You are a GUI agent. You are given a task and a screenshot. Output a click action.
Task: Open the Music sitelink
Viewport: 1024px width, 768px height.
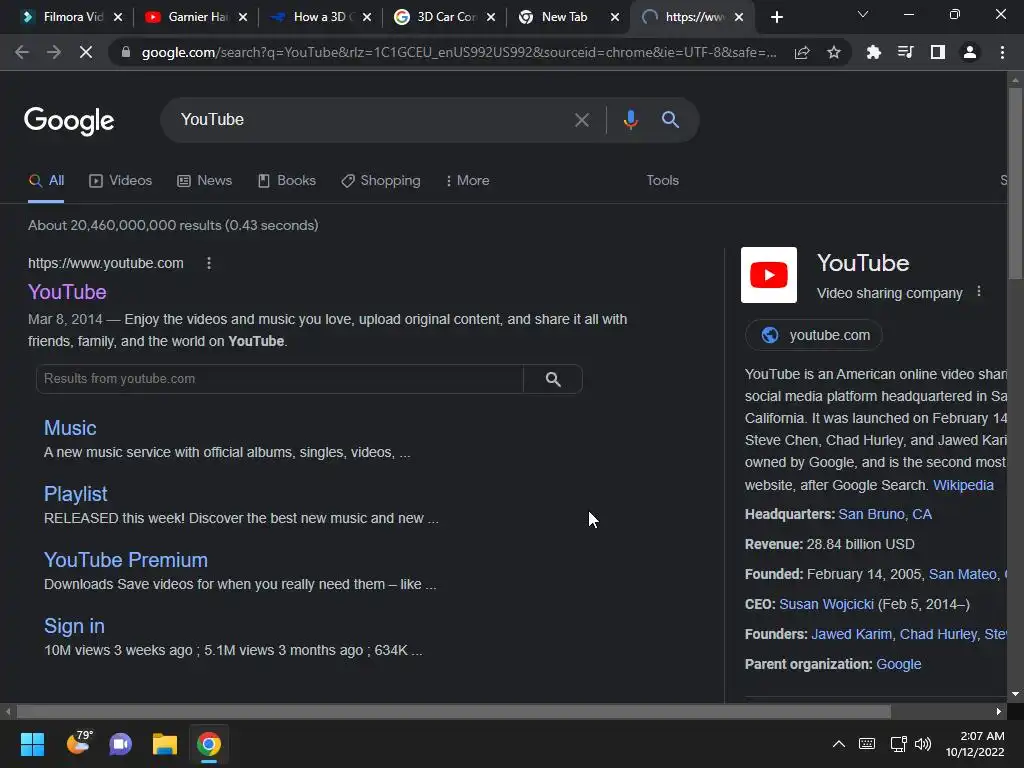pos(70,428)
